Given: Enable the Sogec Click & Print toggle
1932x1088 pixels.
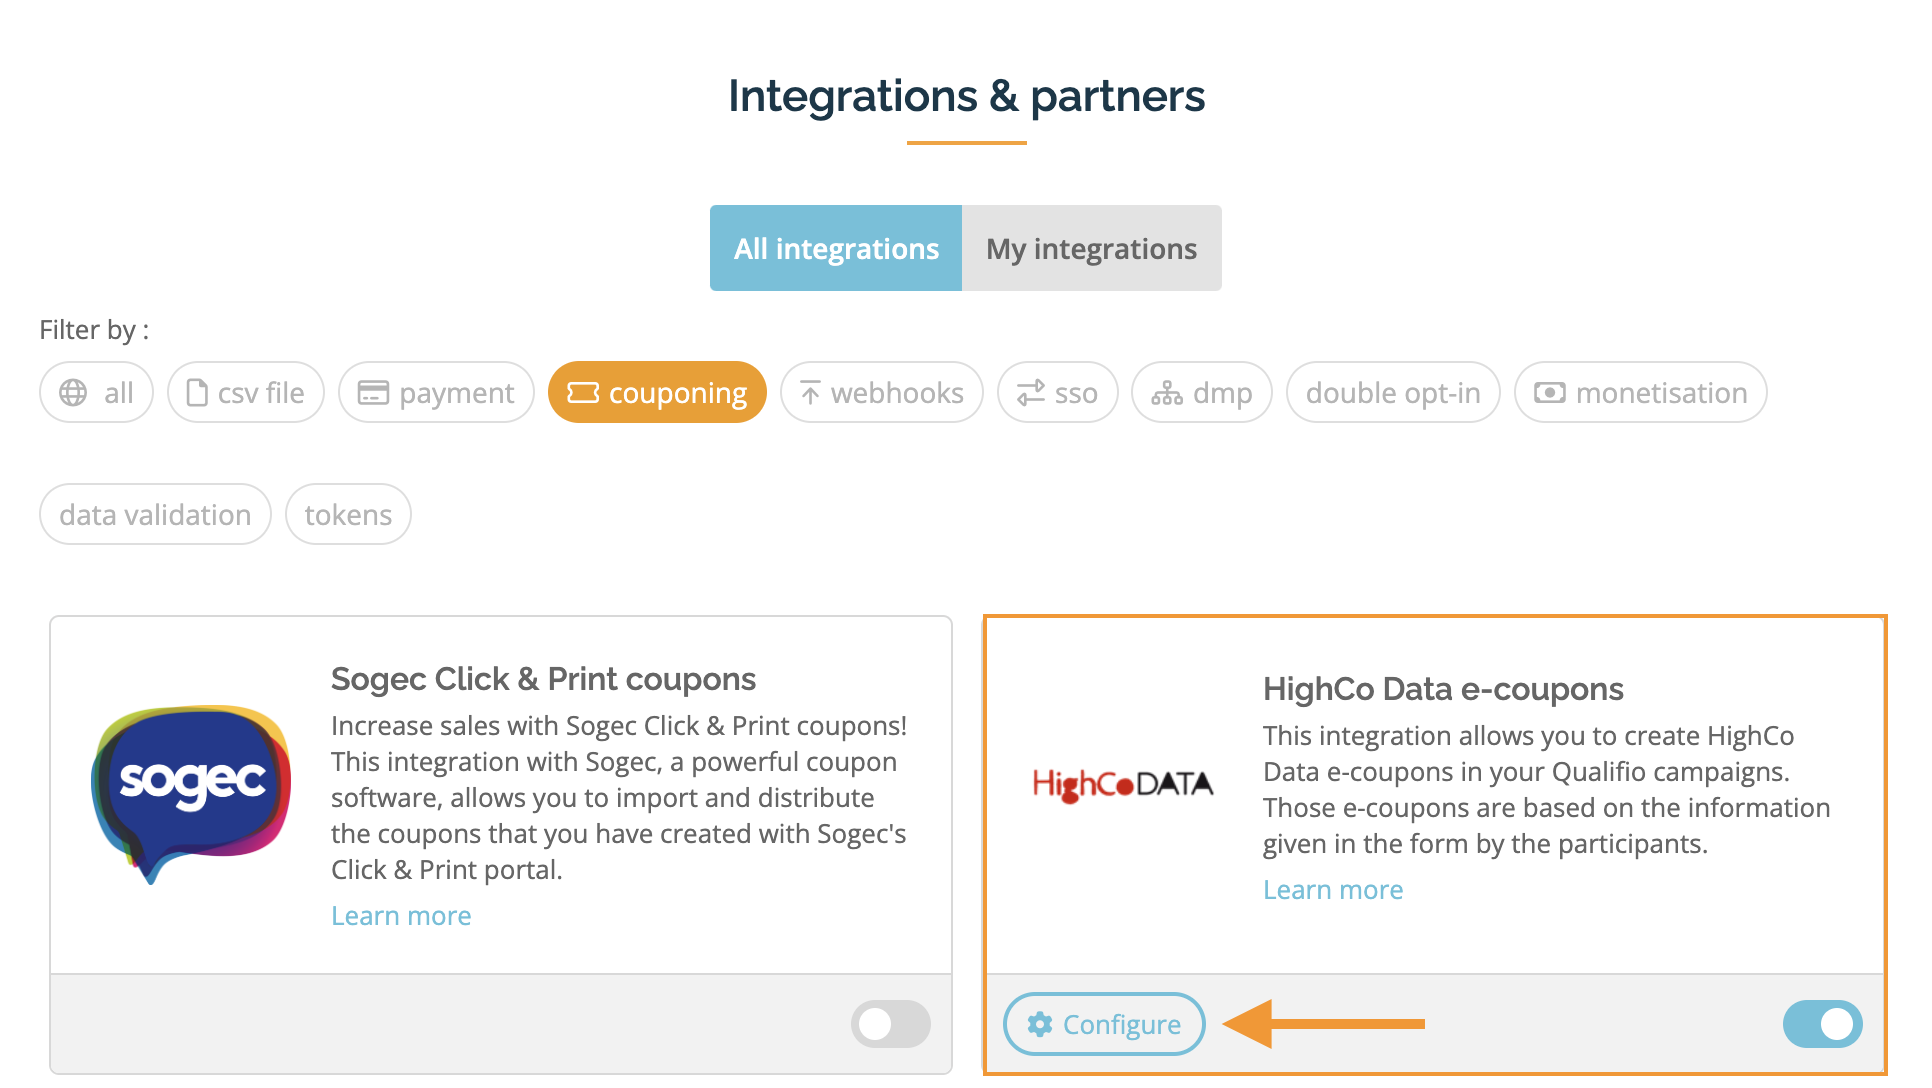Looking at the screenshot, I should (891, 1024).
